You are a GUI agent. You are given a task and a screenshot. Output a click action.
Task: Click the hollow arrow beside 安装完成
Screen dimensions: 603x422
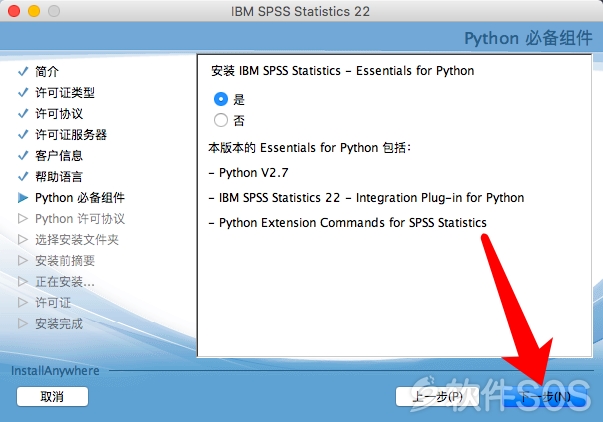tap(23, 324)
